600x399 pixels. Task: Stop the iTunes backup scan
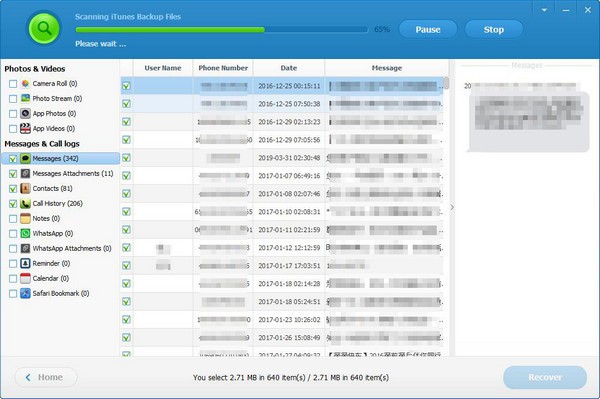tap(494, 29)
